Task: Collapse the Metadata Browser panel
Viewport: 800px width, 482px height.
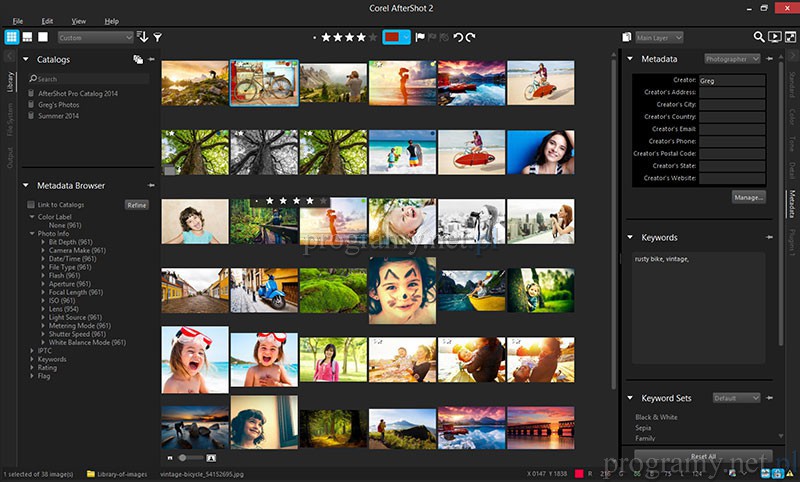Action: [x=27, y=185]
